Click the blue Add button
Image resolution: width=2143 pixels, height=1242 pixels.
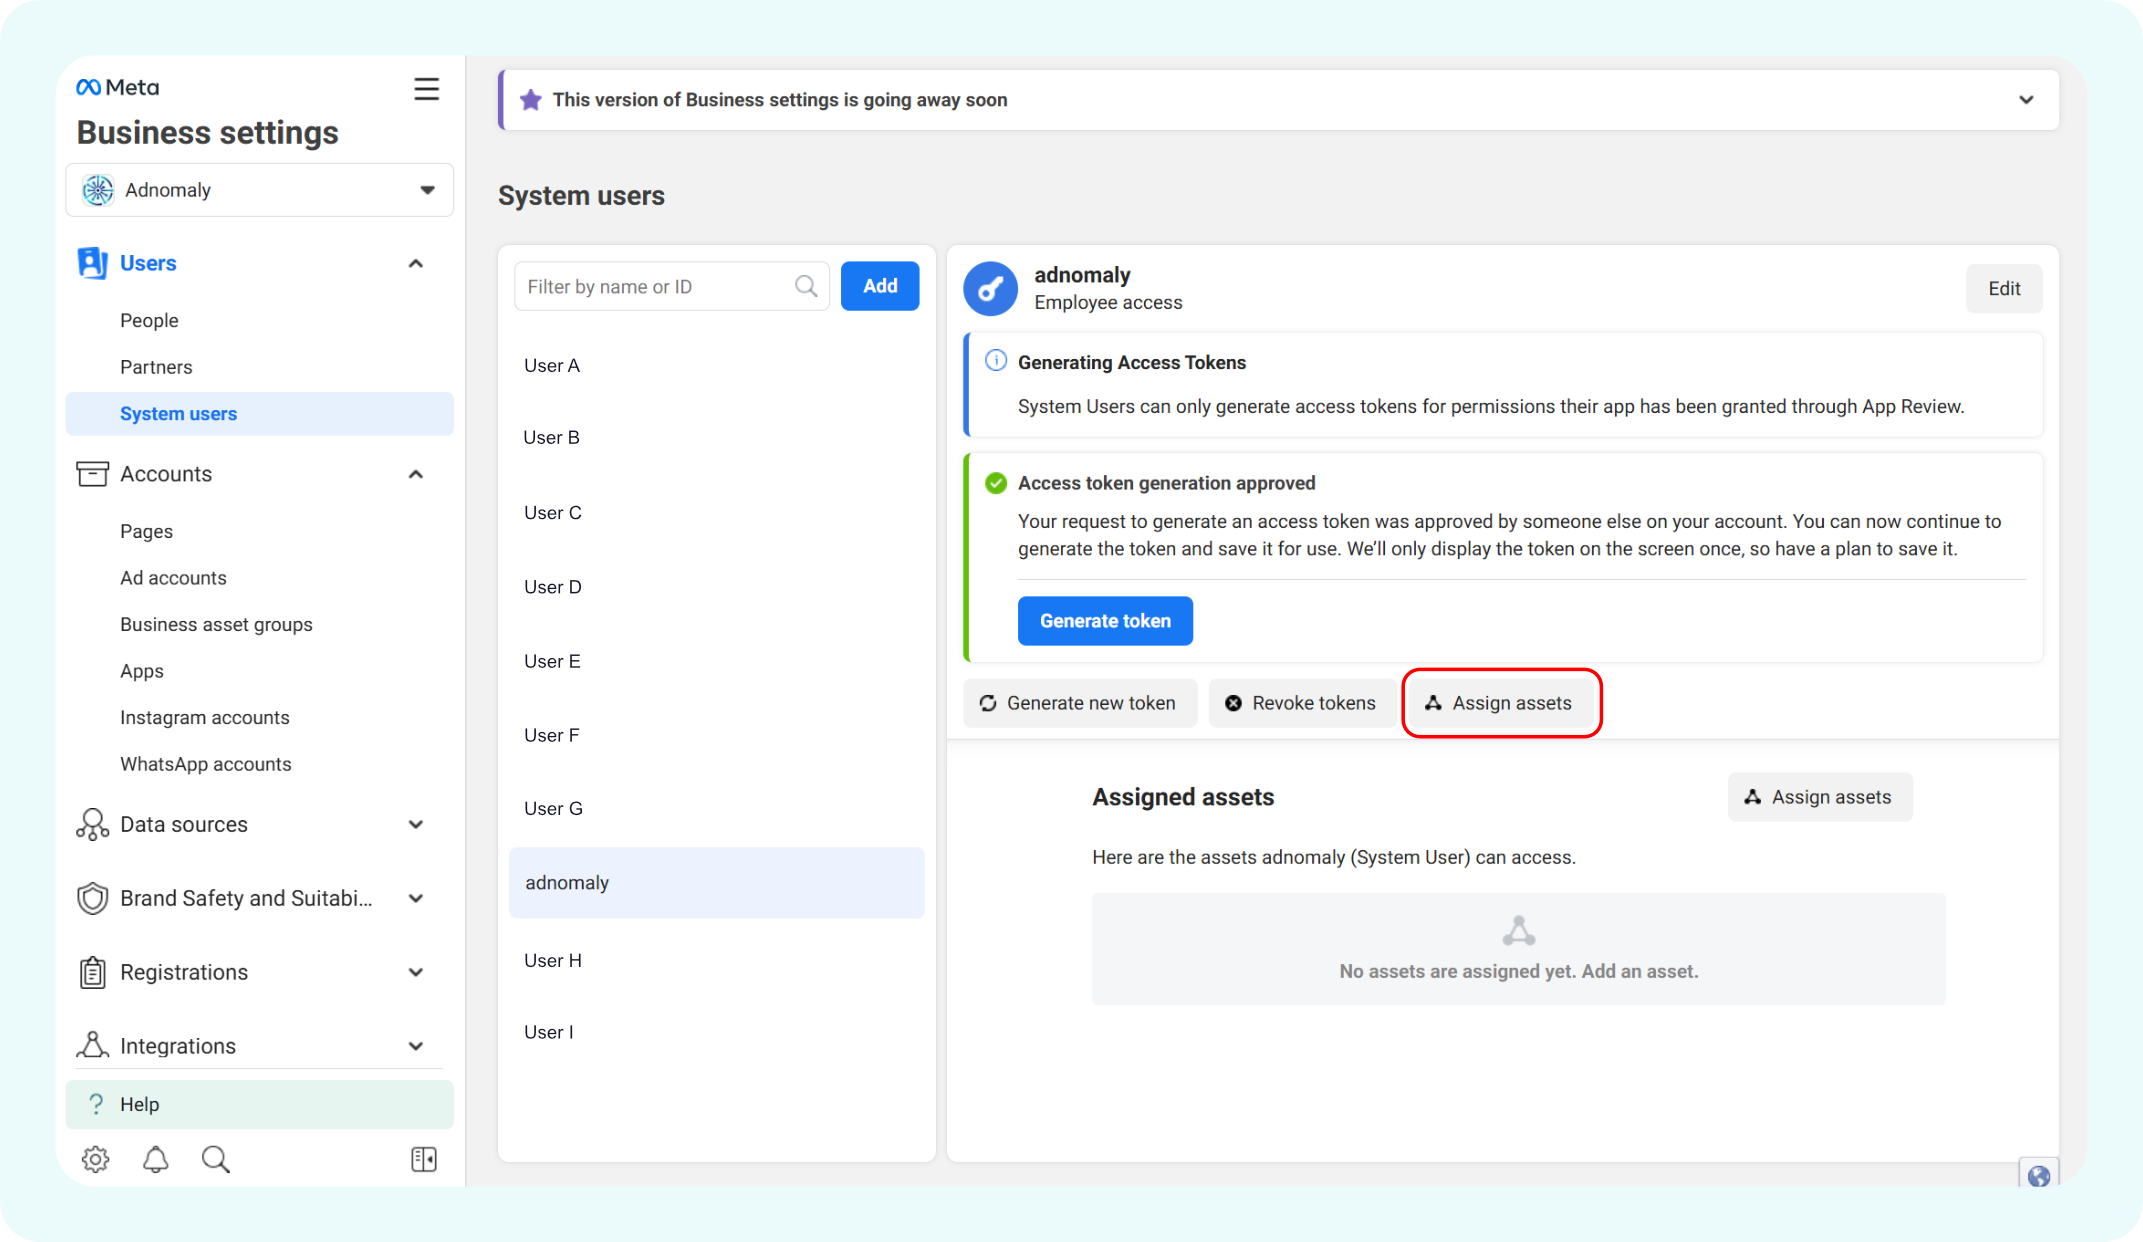click(x=880, y=286)
